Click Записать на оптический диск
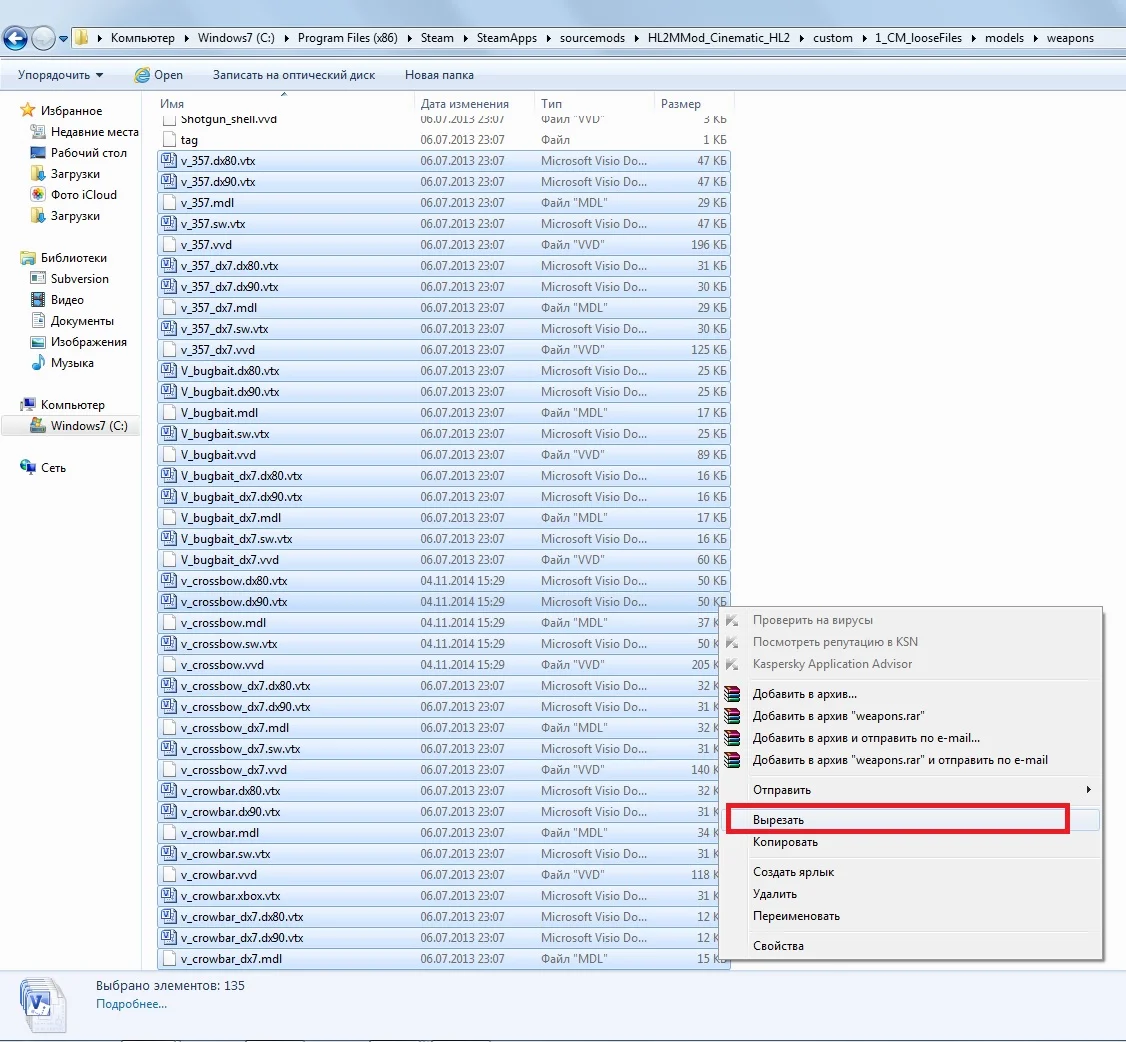This screenshot has width=1126, height=1042. (x=294, y=75)
